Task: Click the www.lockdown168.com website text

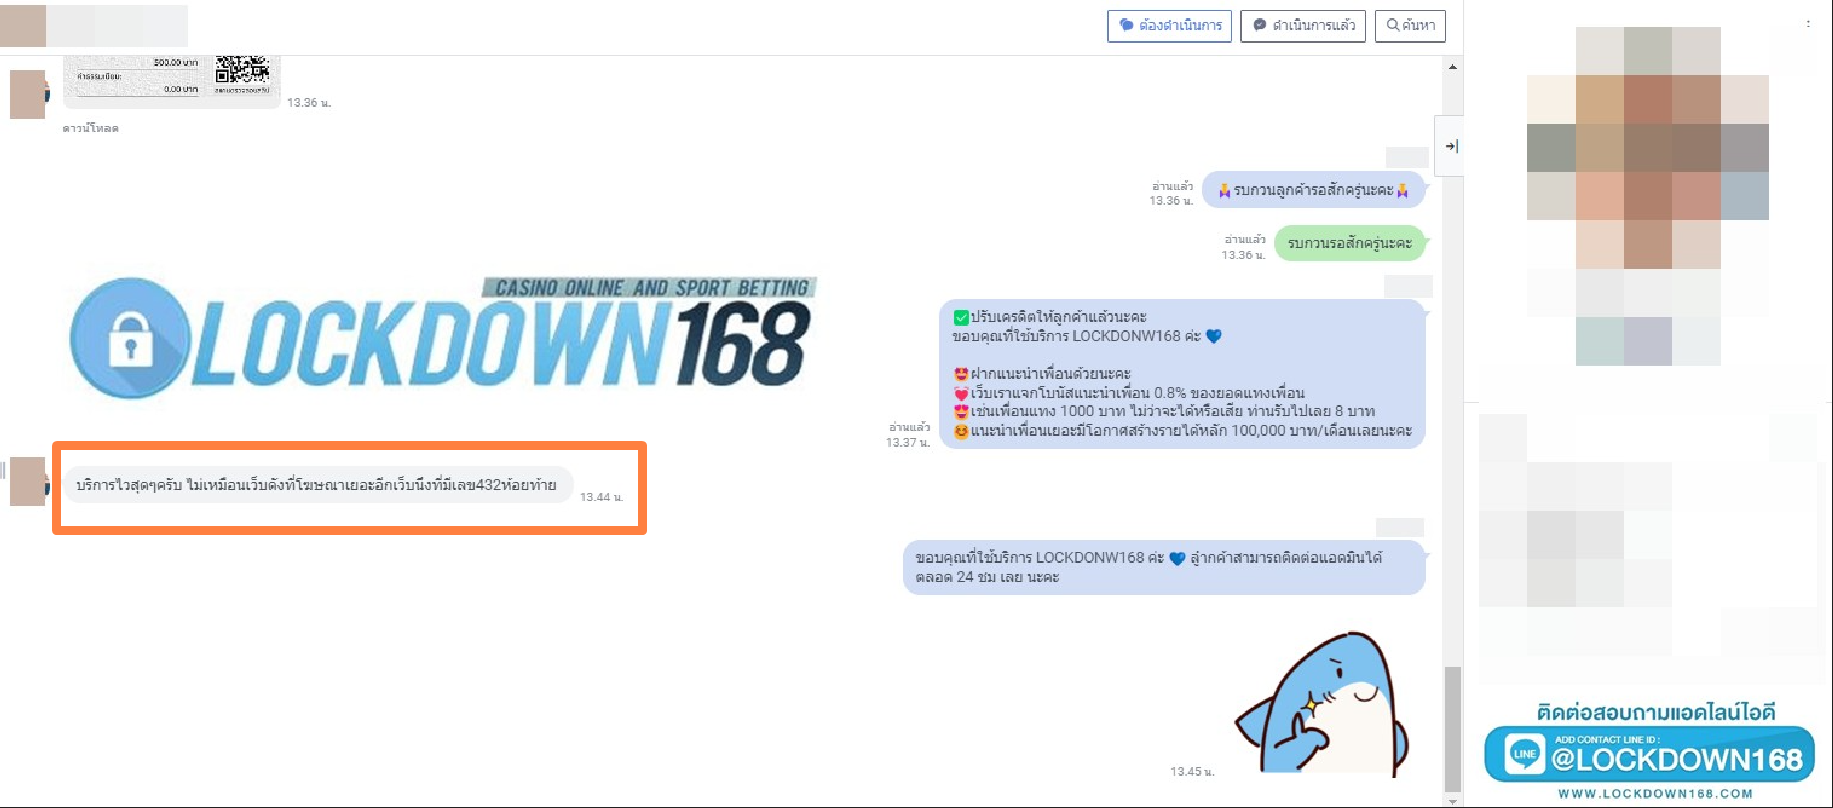Action: click(1655, 794)
